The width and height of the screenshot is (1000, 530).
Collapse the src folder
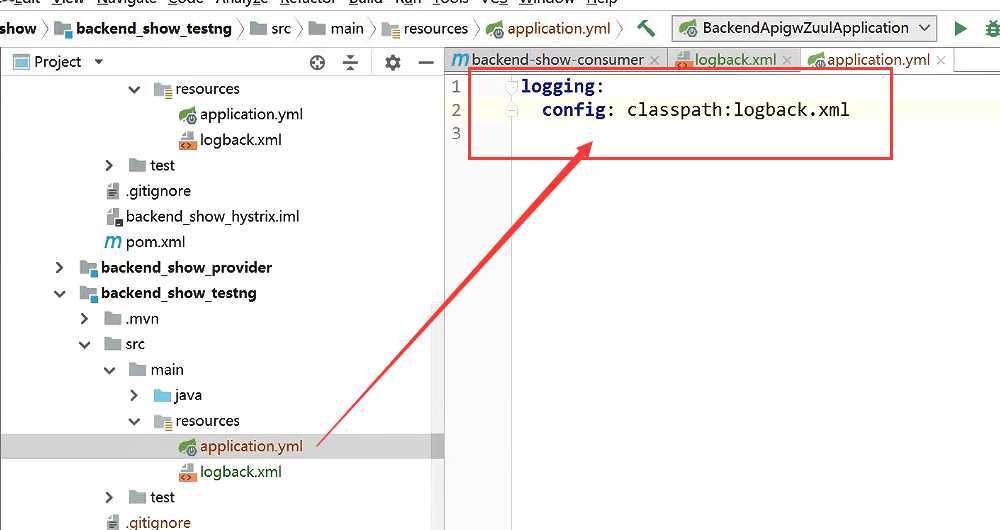[x=84, y=344]
